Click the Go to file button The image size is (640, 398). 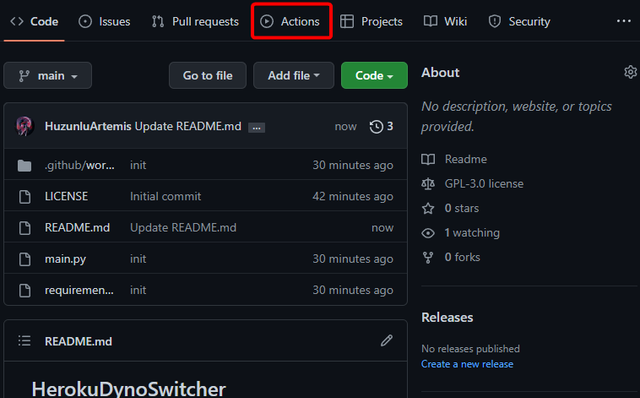(208, 76)
